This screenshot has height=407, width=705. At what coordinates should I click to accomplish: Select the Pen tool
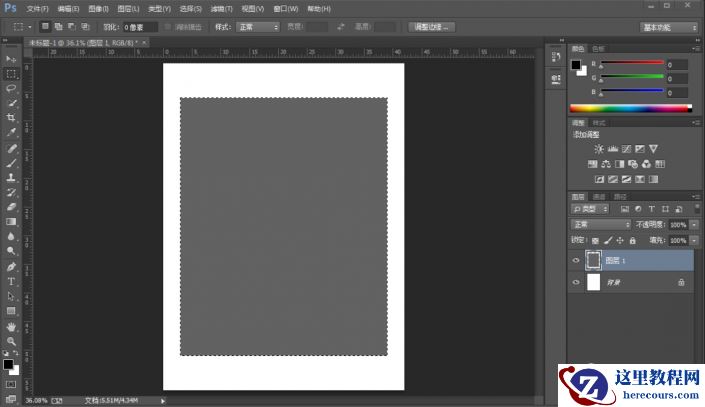(11, 267)
